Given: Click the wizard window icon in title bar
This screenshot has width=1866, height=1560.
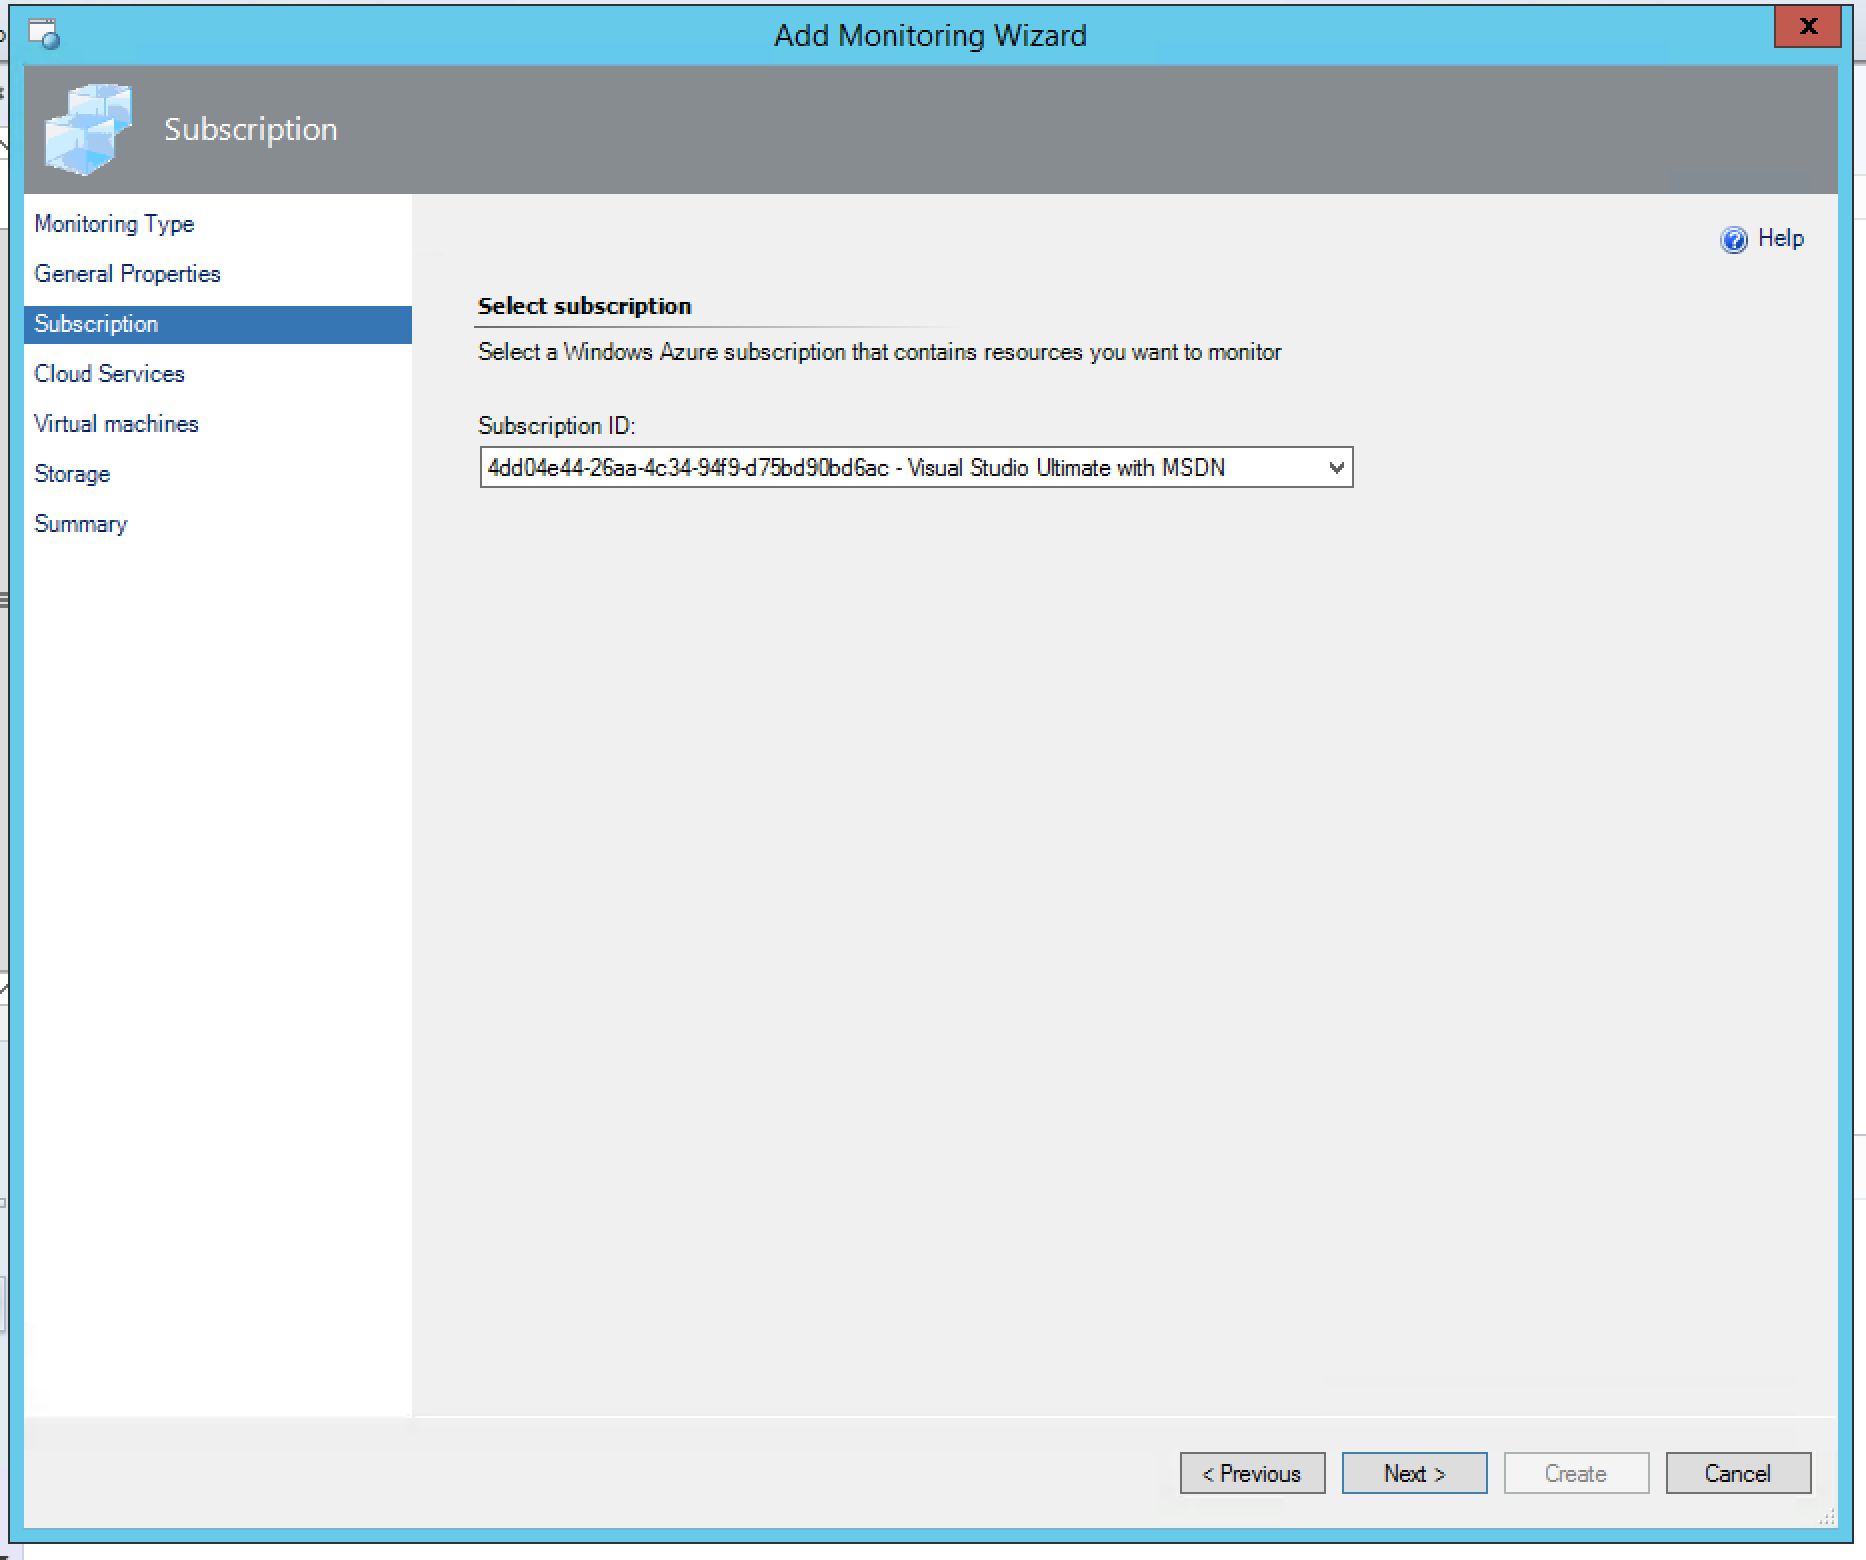Looking at the screenshot, I should (44, 35).
